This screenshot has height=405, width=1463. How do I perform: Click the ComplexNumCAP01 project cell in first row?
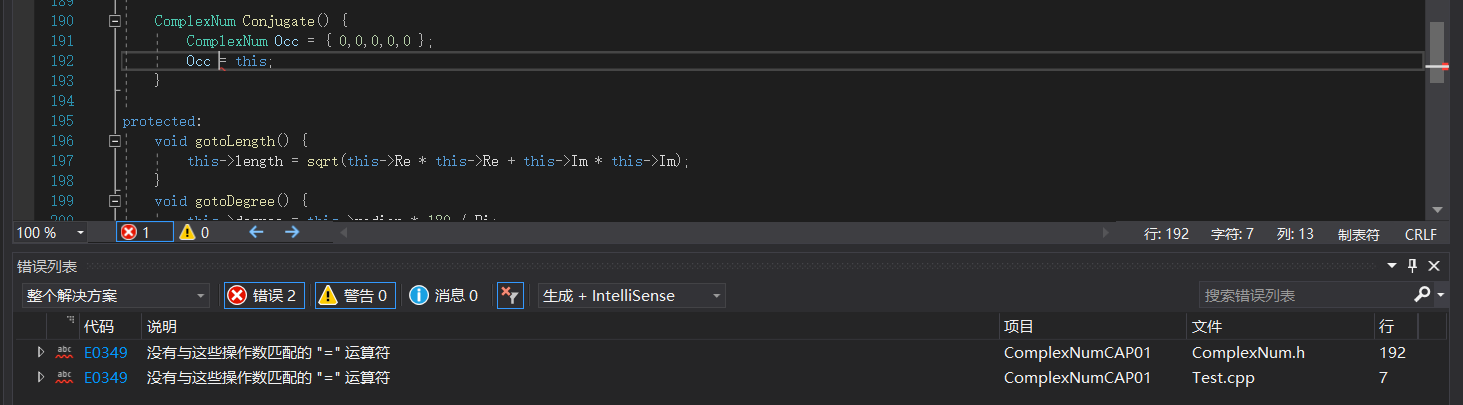coord(1077,352)
